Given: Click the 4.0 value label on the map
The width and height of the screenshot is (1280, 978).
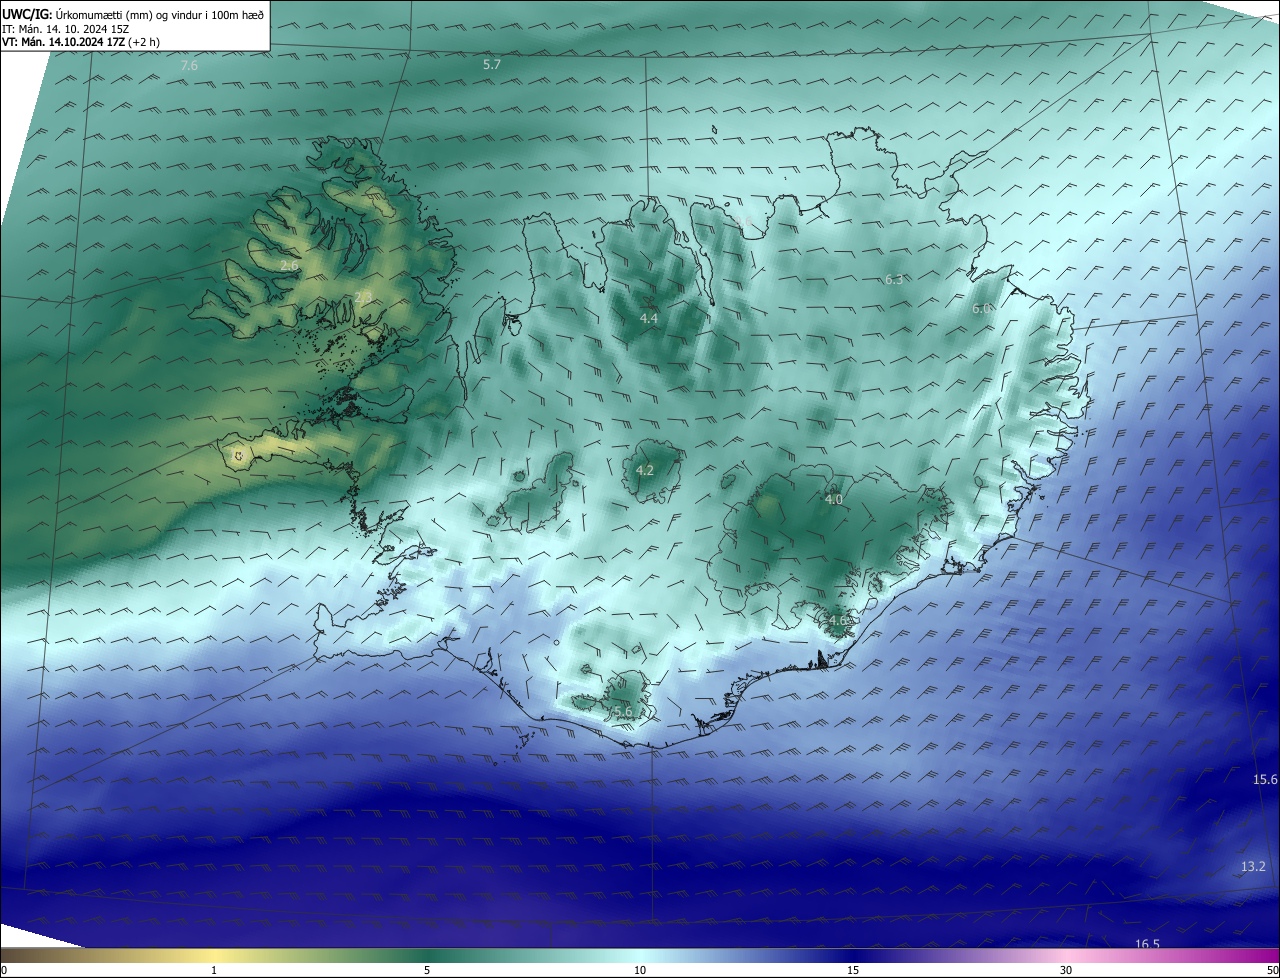Looking at the screenshot, I should [x=834, y=499].
